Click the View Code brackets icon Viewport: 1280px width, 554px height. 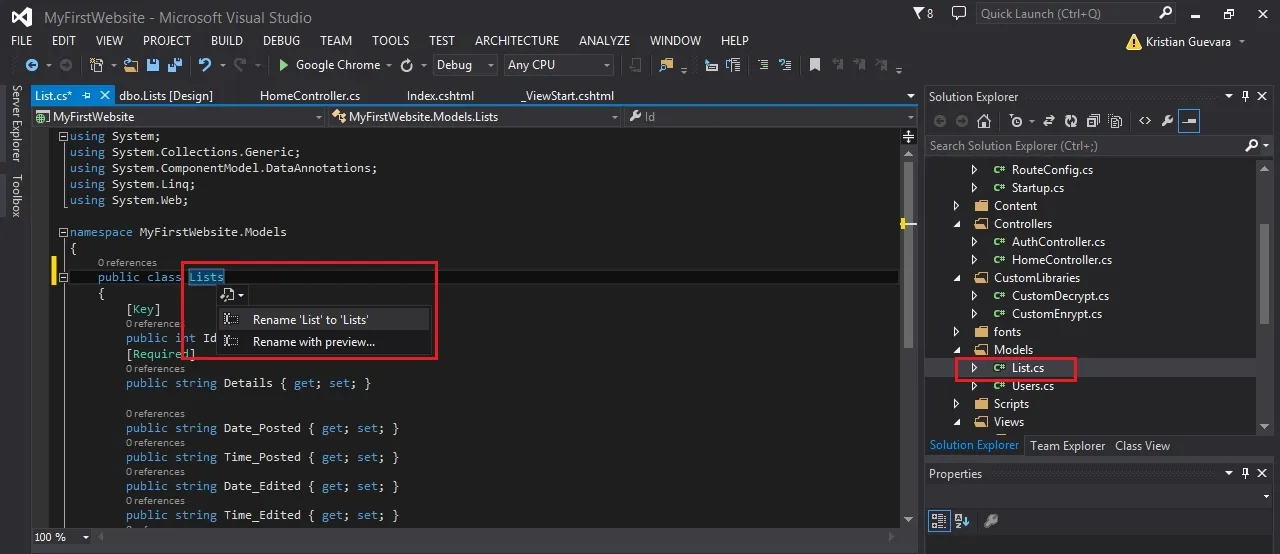pos(1145,121)
